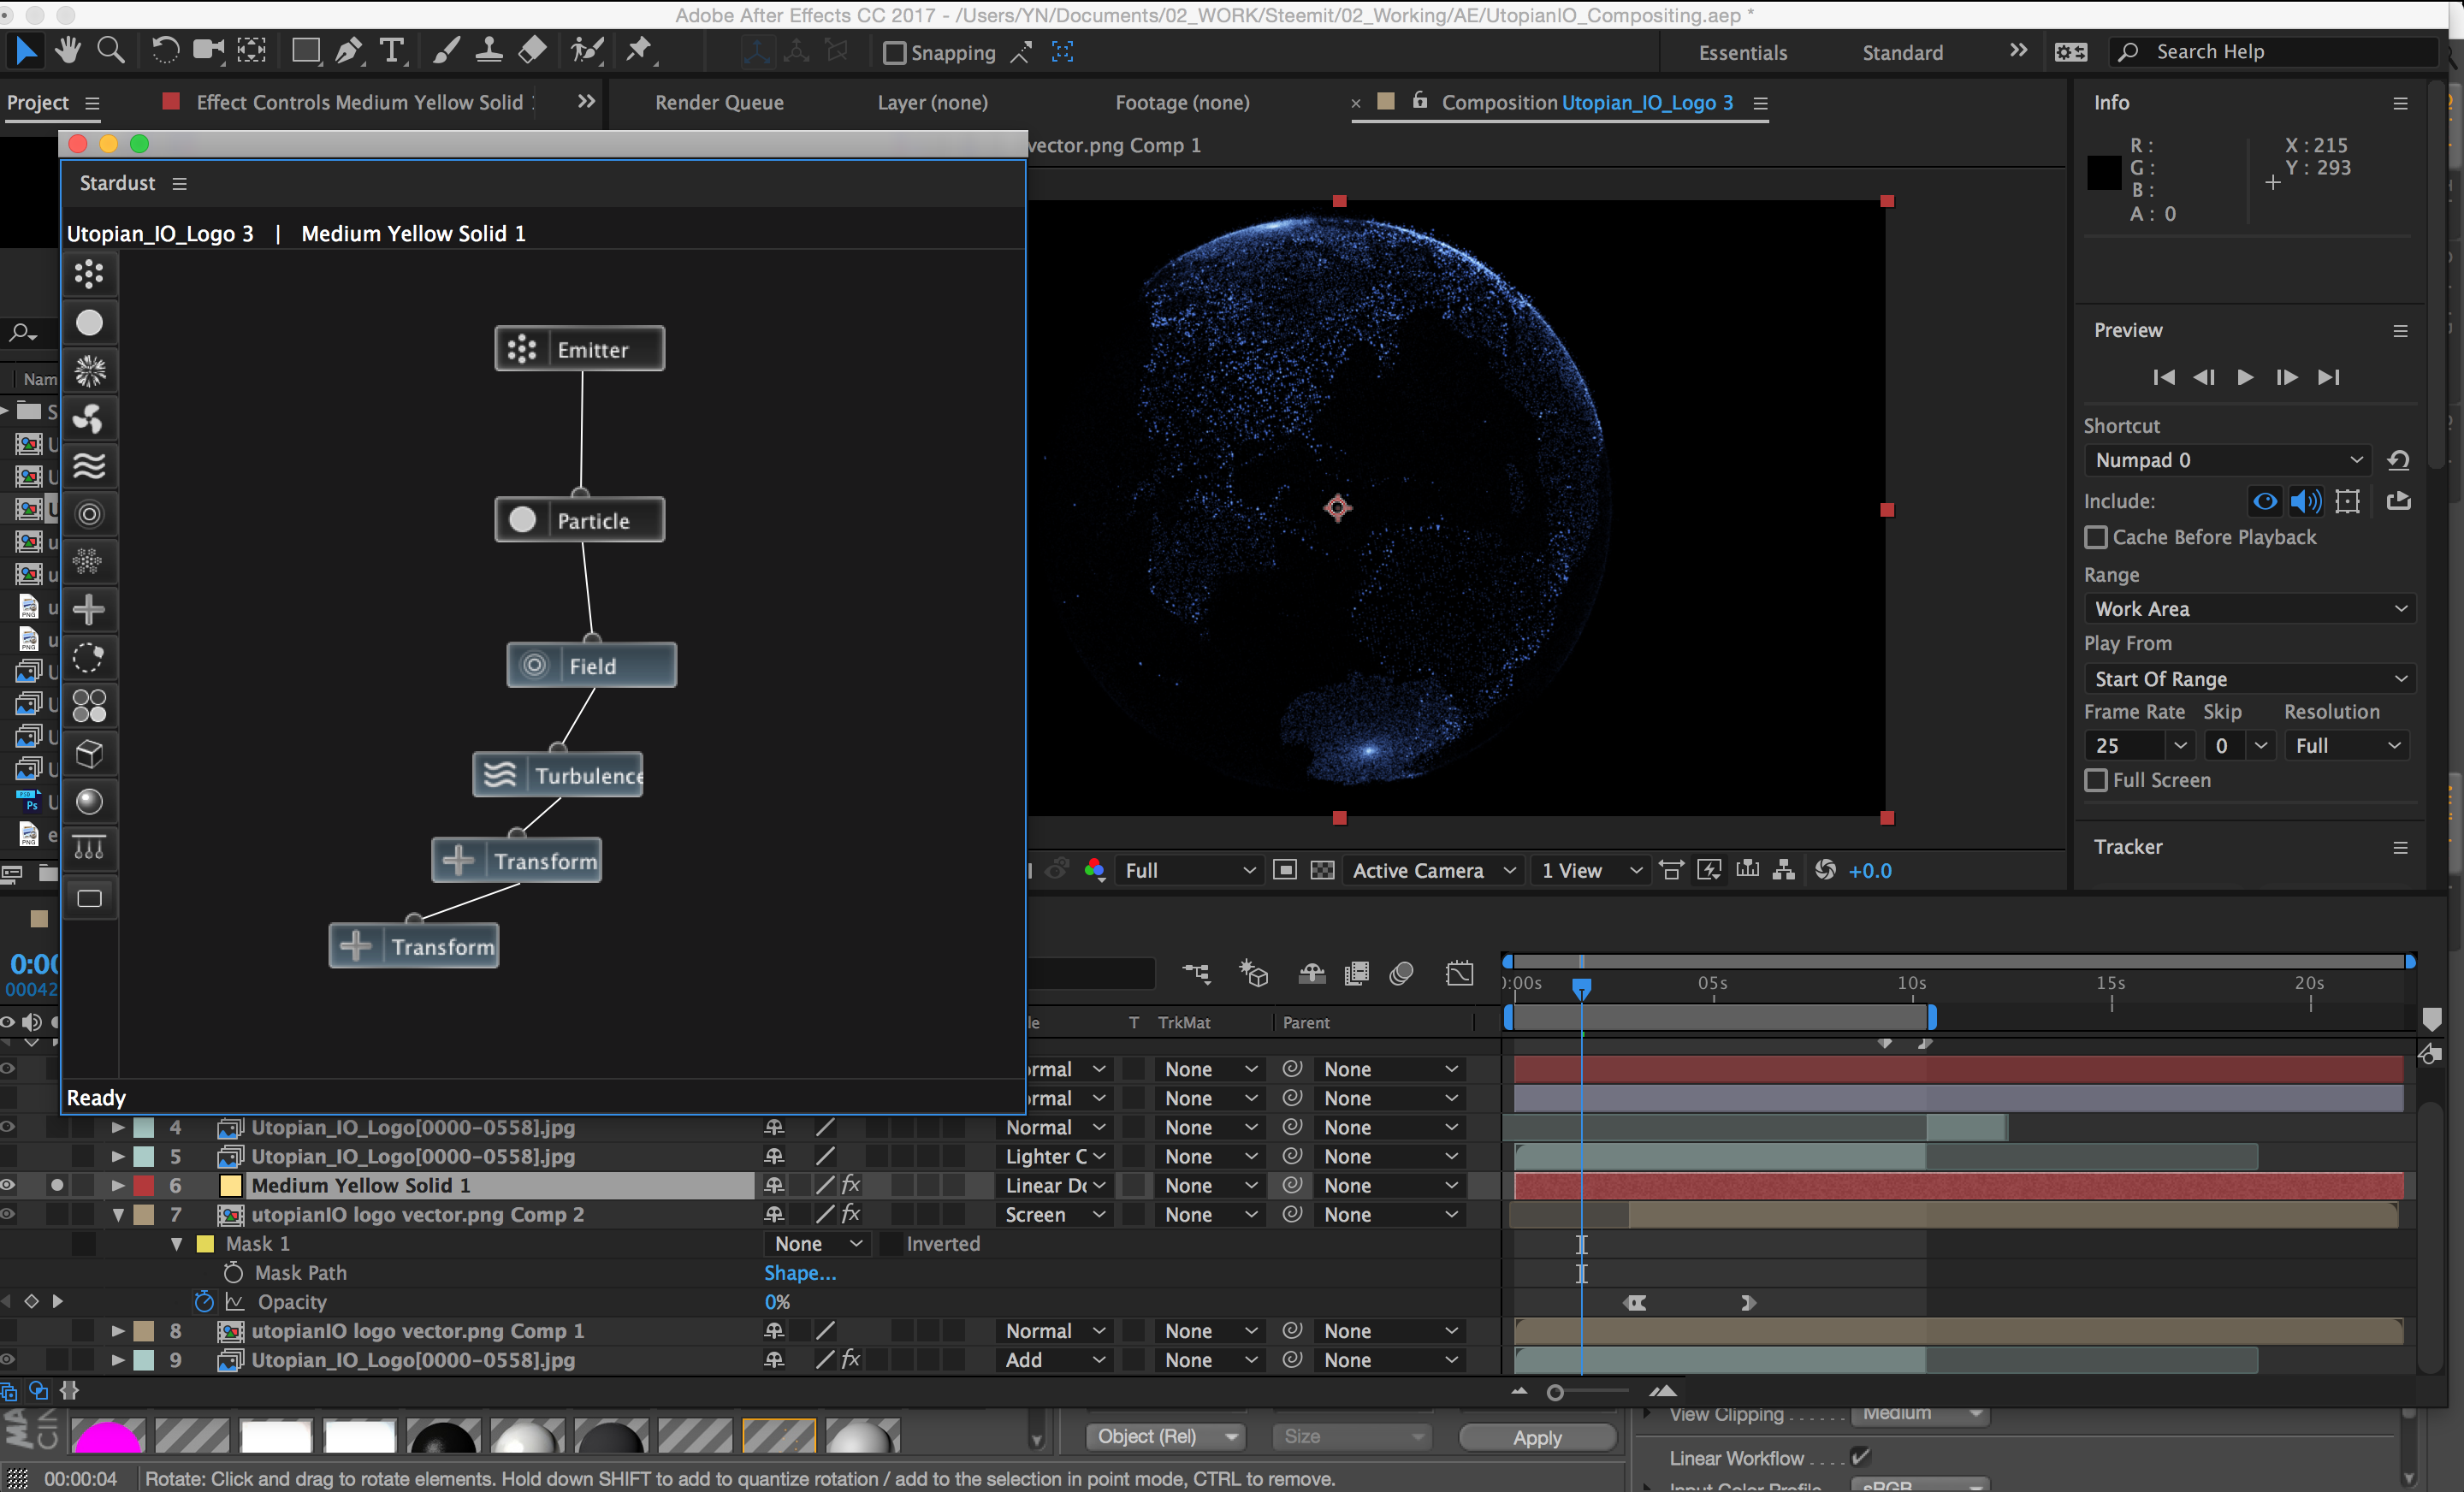Add Particle node from Stardust sidebar
This screenshot has height=1492, width=2464.
(x=89, y=322)
